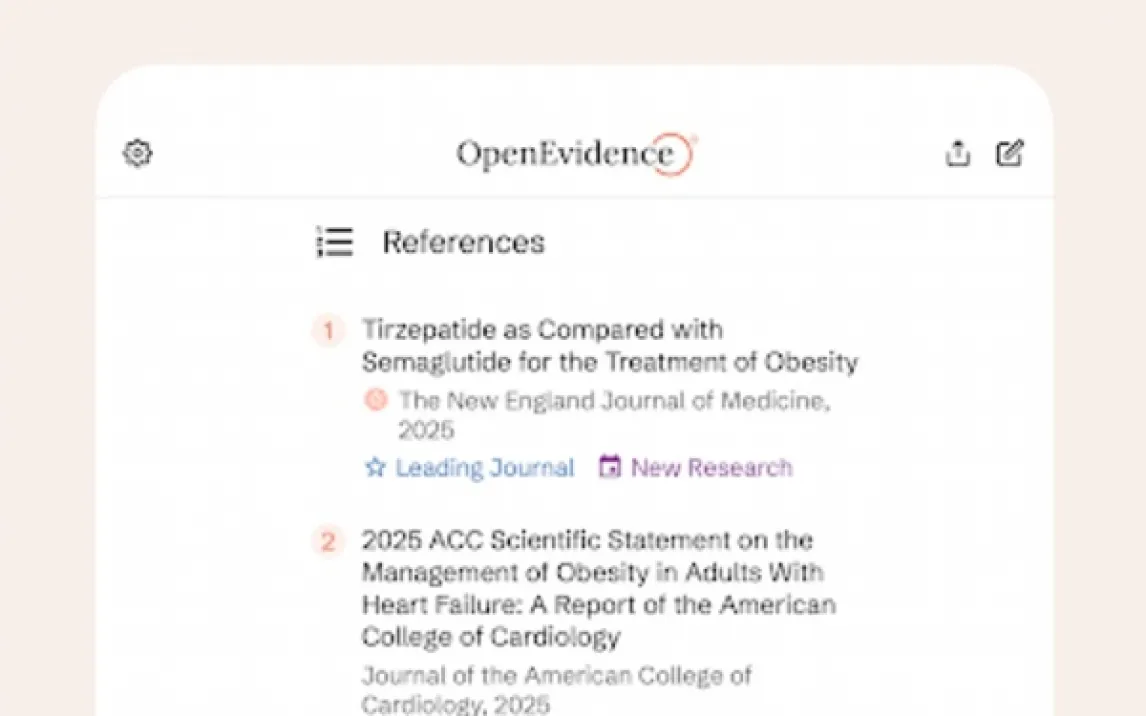The height and width of the screenshot is (716, 1146).
Task: Open the settings gear icon
Action: click(x=137, y=154)
